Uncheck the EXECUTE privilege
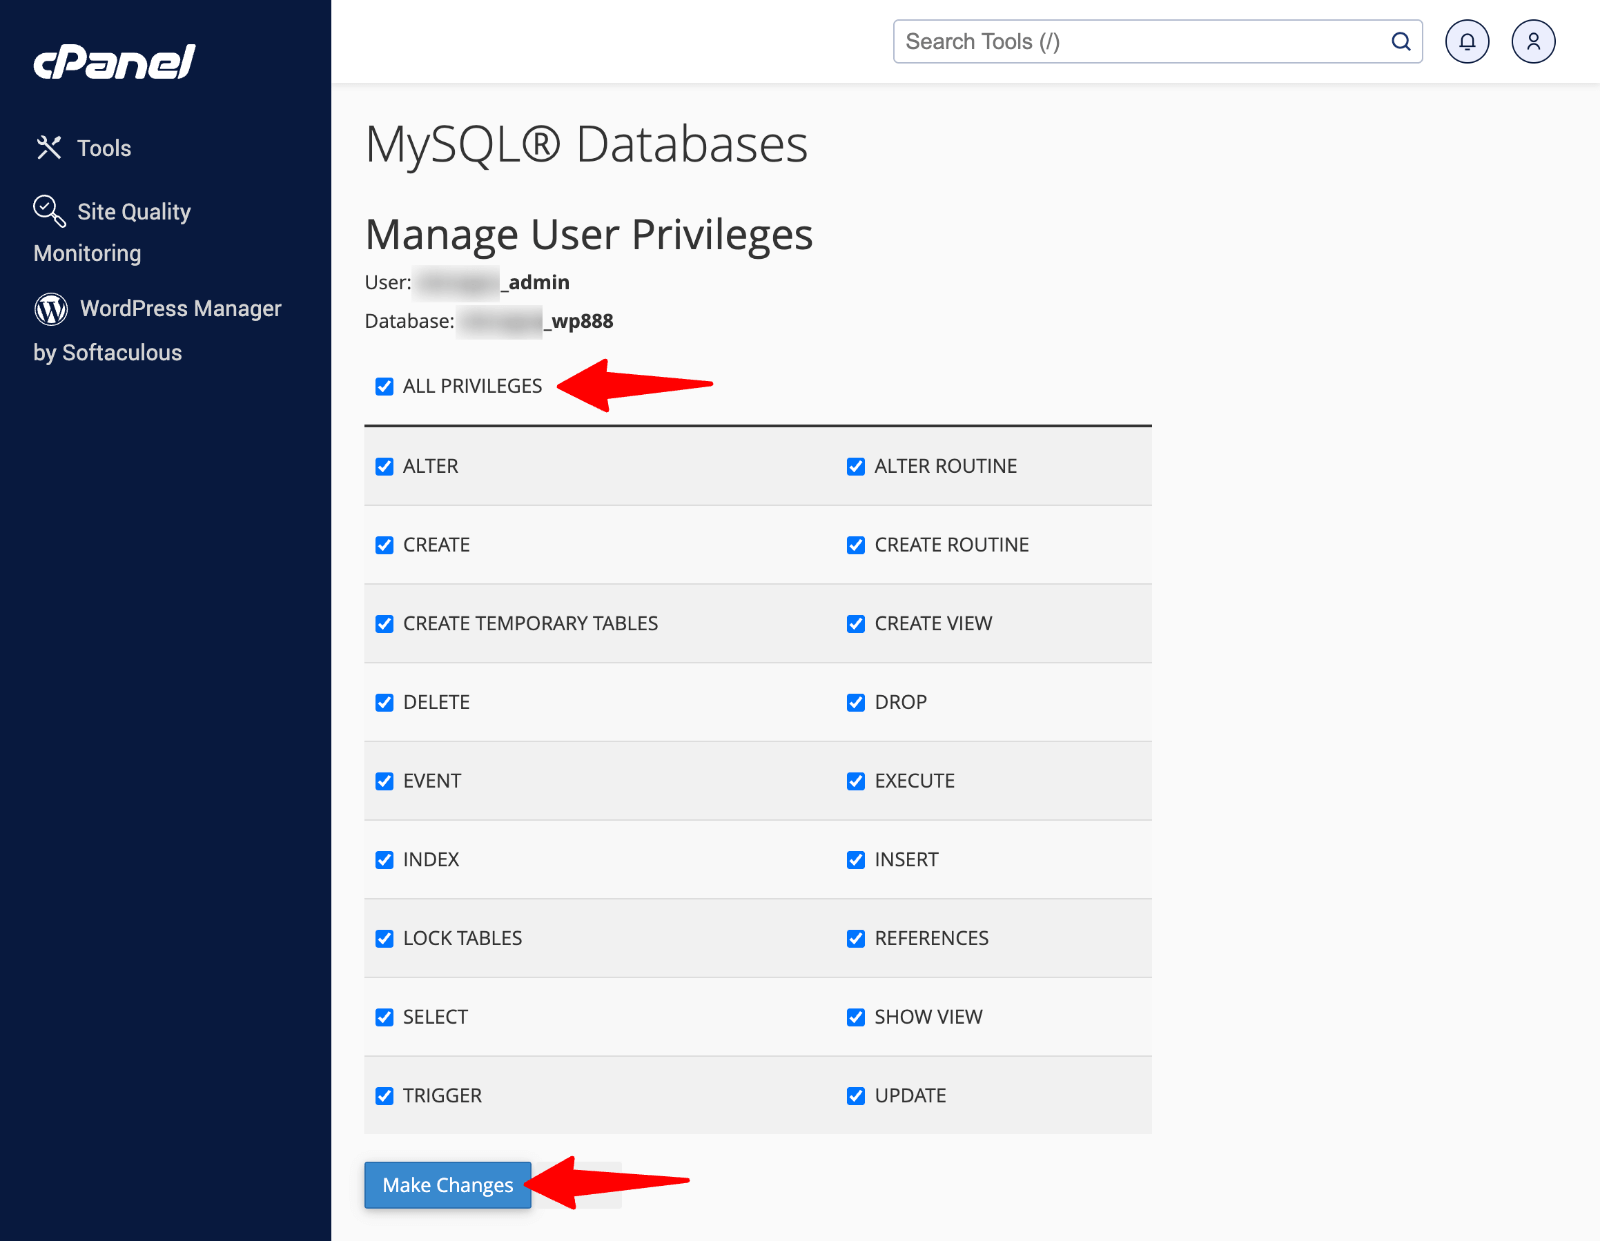Screen dimensions: 1600x1241 [x=855, y=781]
